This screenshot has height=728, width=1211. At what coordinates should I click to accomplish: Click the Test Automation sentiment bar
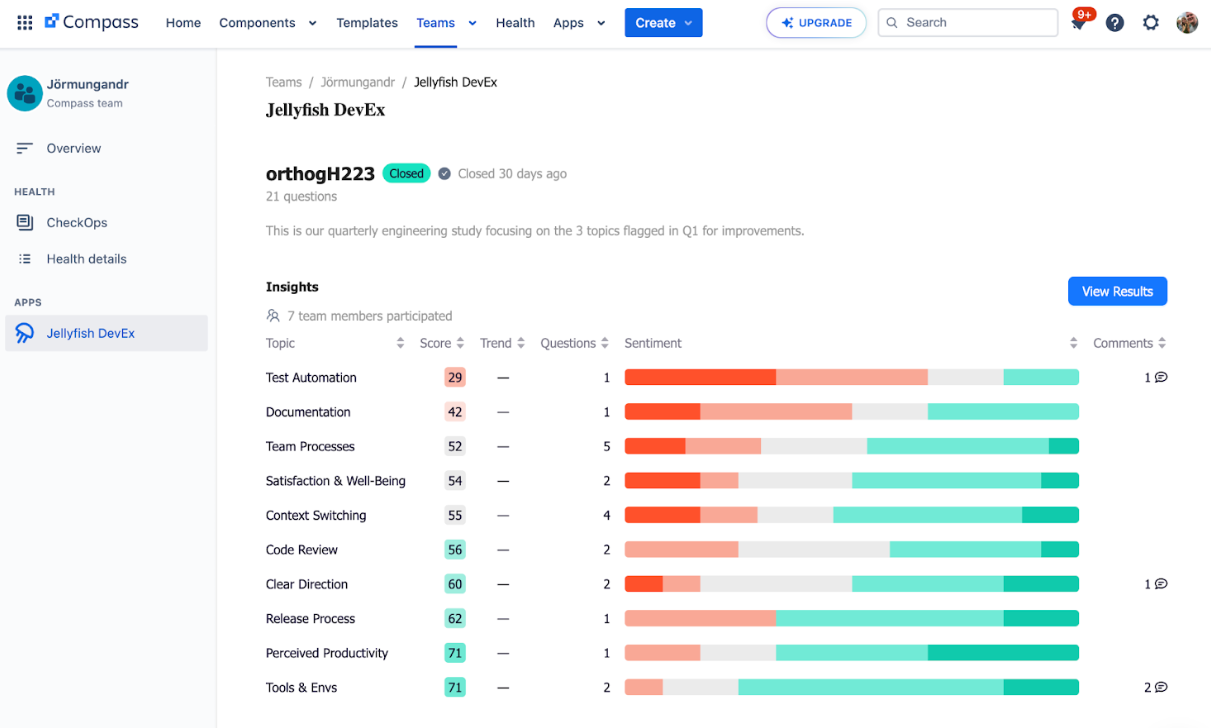tap(850, 377)
